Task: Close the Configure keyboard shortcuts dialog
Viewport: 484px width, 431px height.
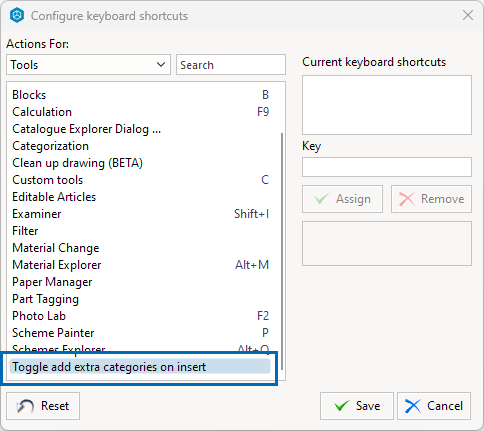Action: [x=468, y=15]
